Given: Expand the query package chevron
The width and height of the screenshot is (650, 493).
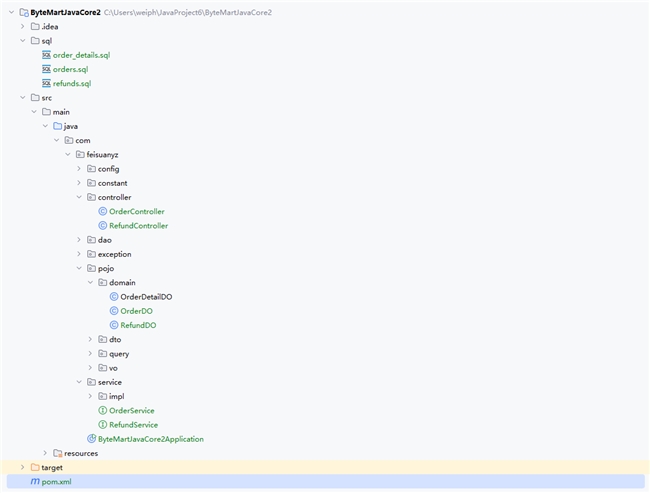Looking at the screenshot, I should (x=90, y=353).
